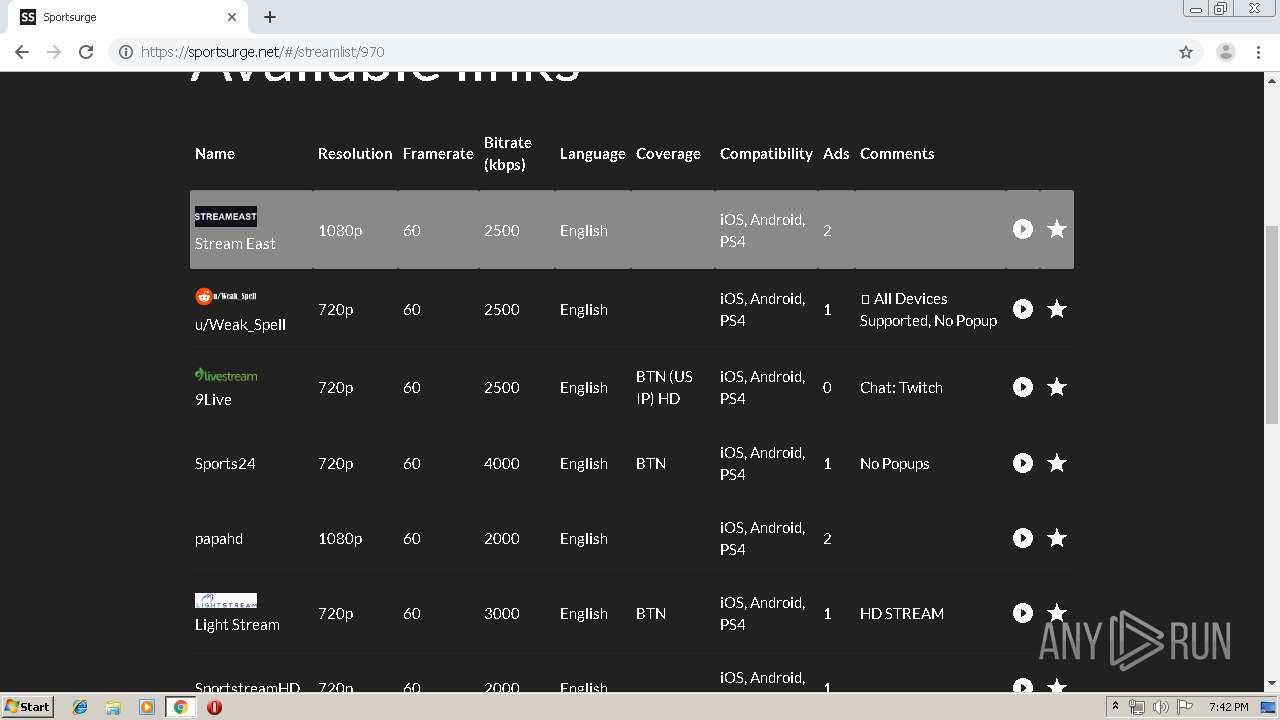Click the BTN (US IP) HD coverage cell

pyautogui.click(x=664, y=387)
